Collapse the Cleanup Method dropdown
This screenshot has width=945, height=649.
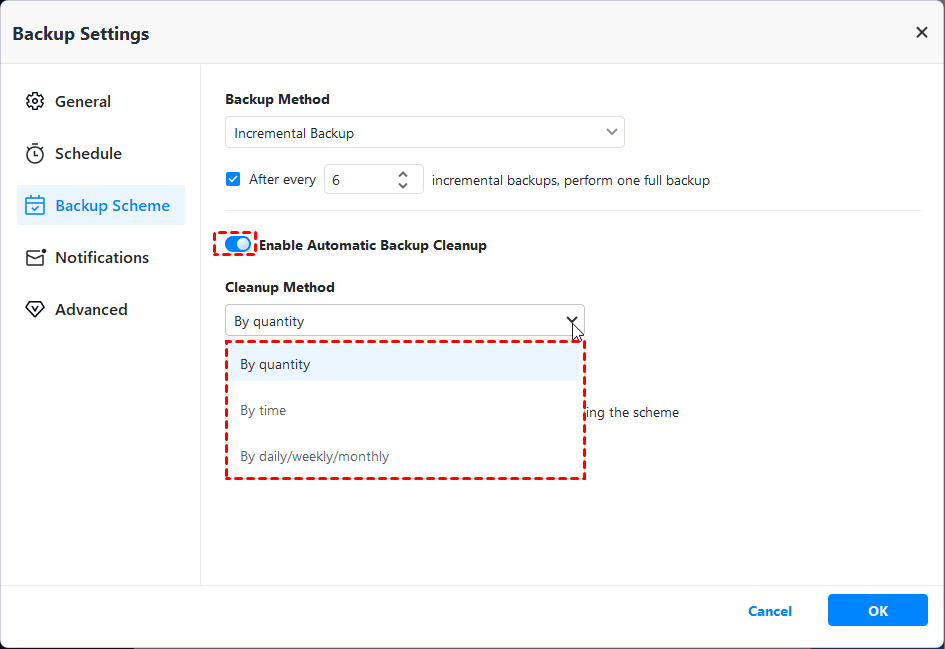(572, 321)
